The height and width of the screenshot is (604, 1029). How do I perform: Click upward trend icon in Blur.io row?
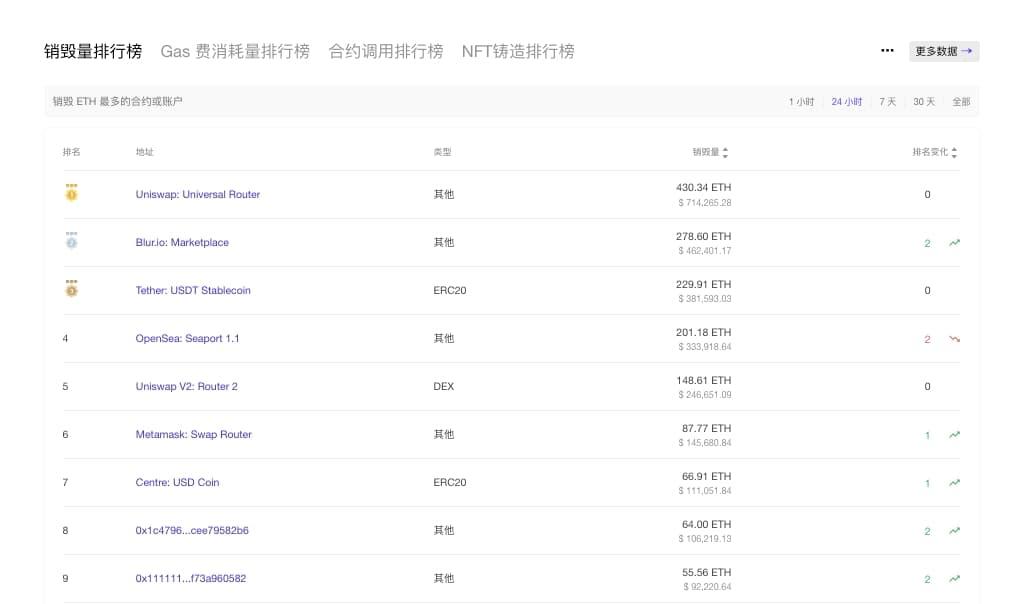[954, 243]
